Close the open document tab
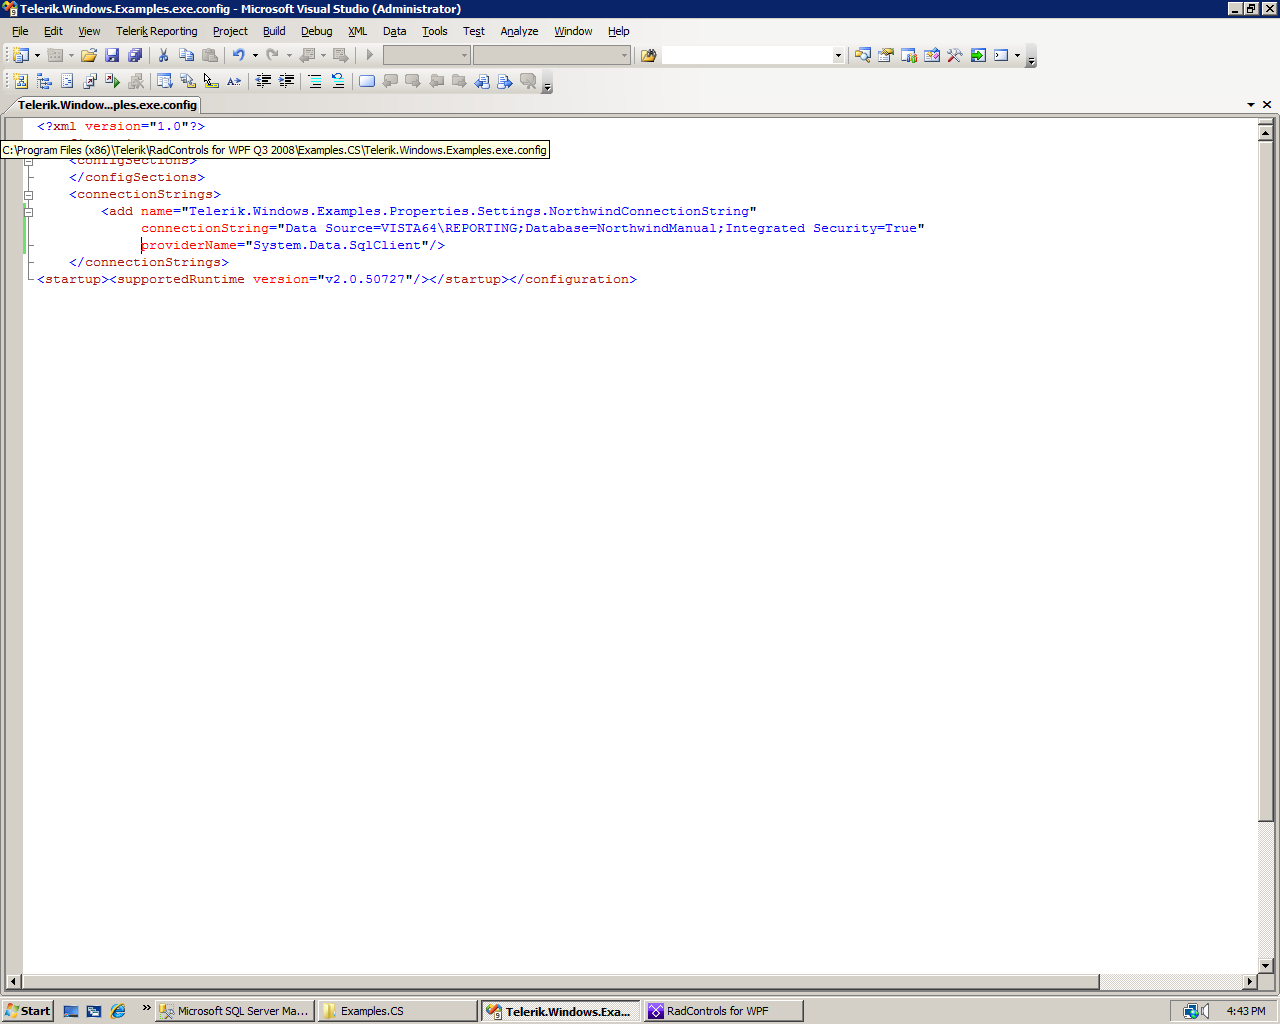1280x1024 pixels. point(1267,104)
